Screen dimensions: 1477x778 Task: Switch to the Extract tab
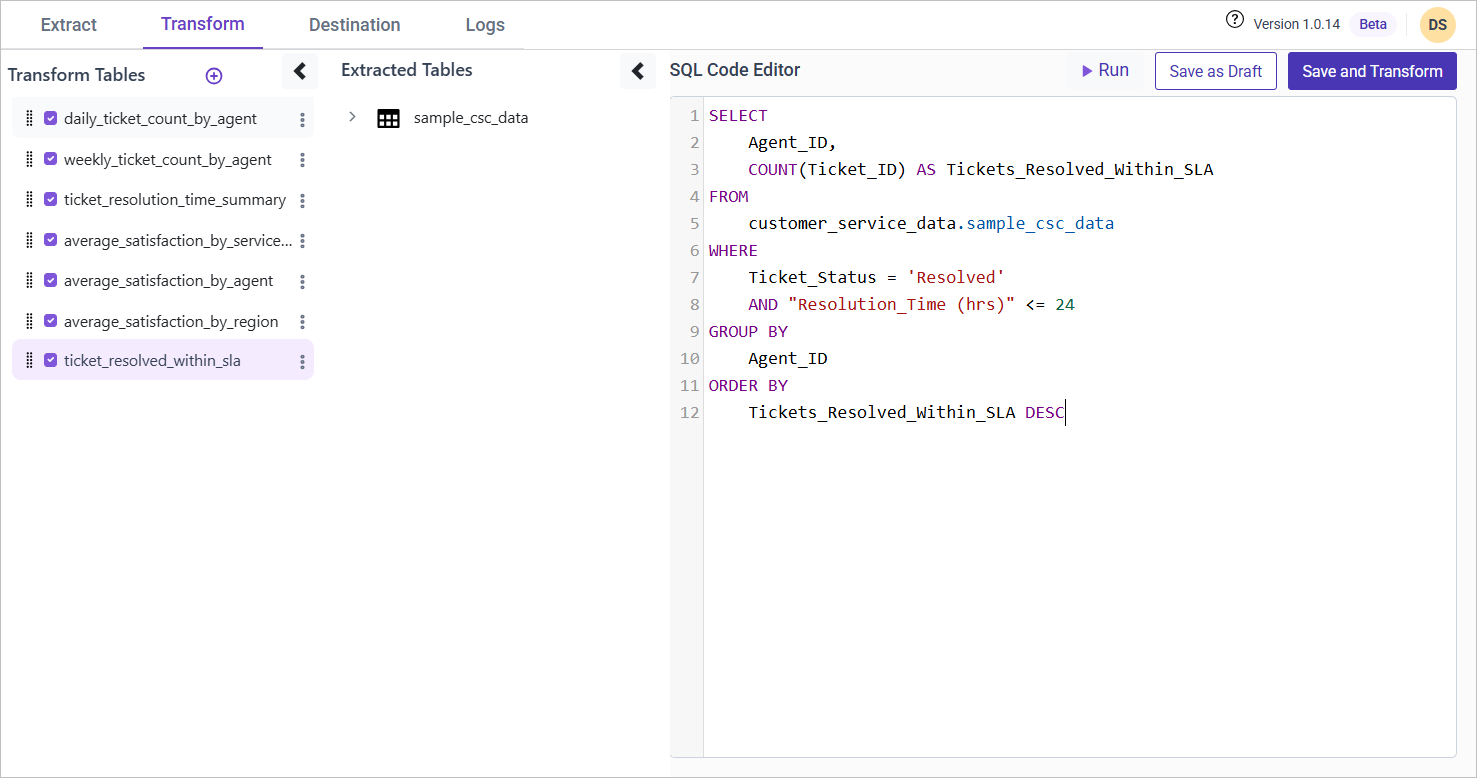(69, 25)
